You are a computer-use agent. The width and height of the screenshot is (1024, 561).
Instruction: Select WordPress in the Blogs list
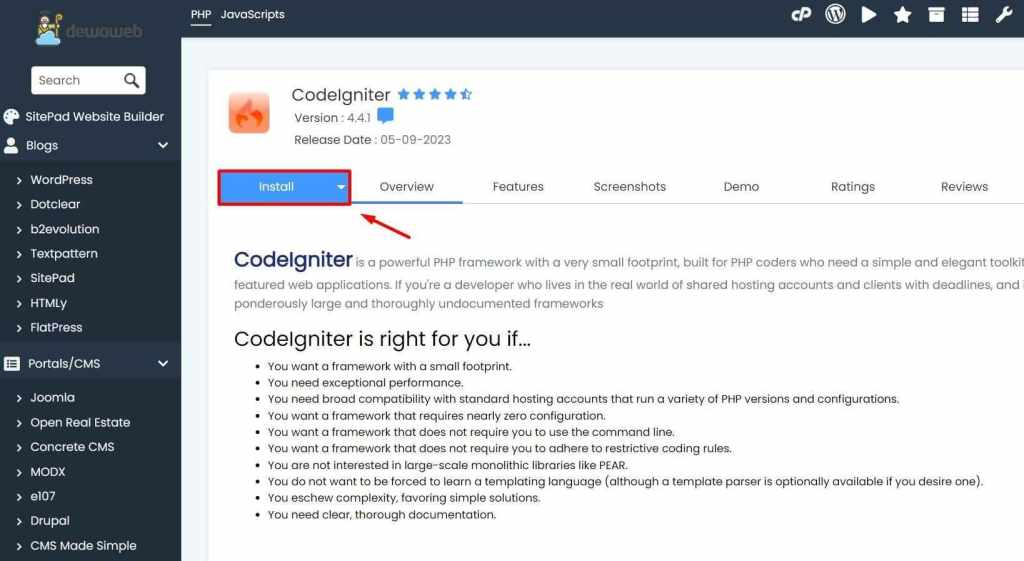pyautogui.click(x=61, y=180)
